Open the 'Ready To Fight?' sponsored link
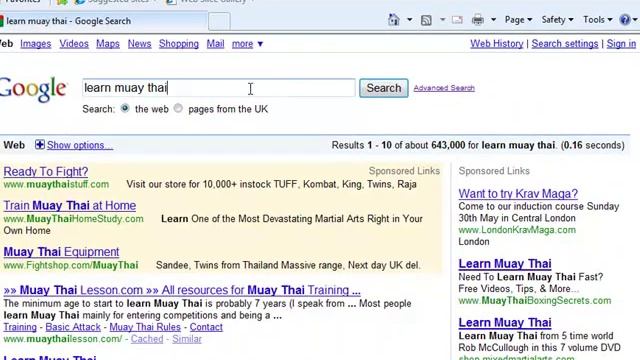 (x=46, y=171)
